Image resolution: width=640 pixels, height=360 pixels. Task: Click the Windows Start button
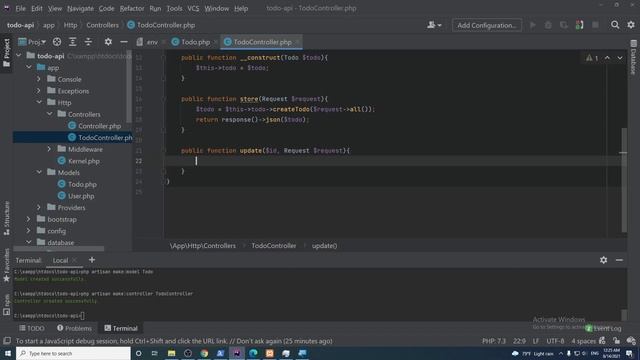tap(7, 353)
